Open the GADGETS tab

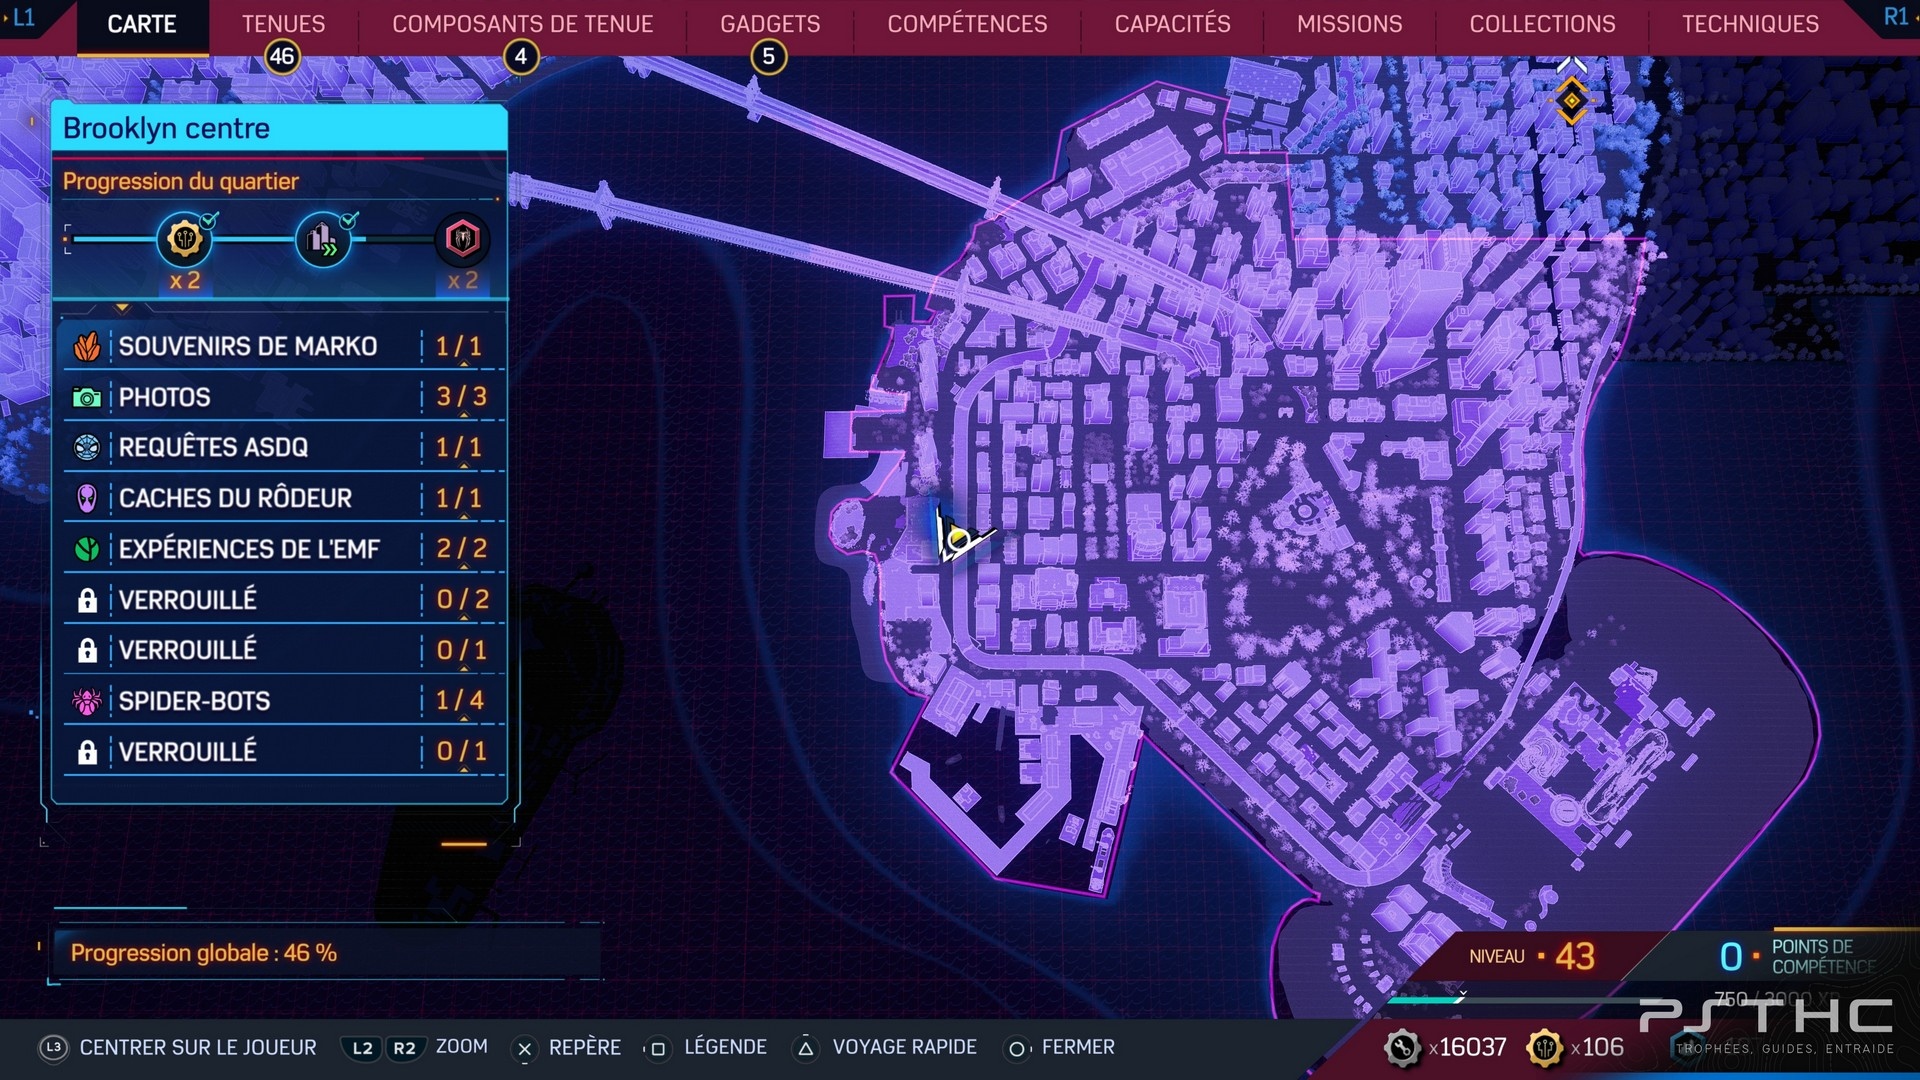point(770,24)
